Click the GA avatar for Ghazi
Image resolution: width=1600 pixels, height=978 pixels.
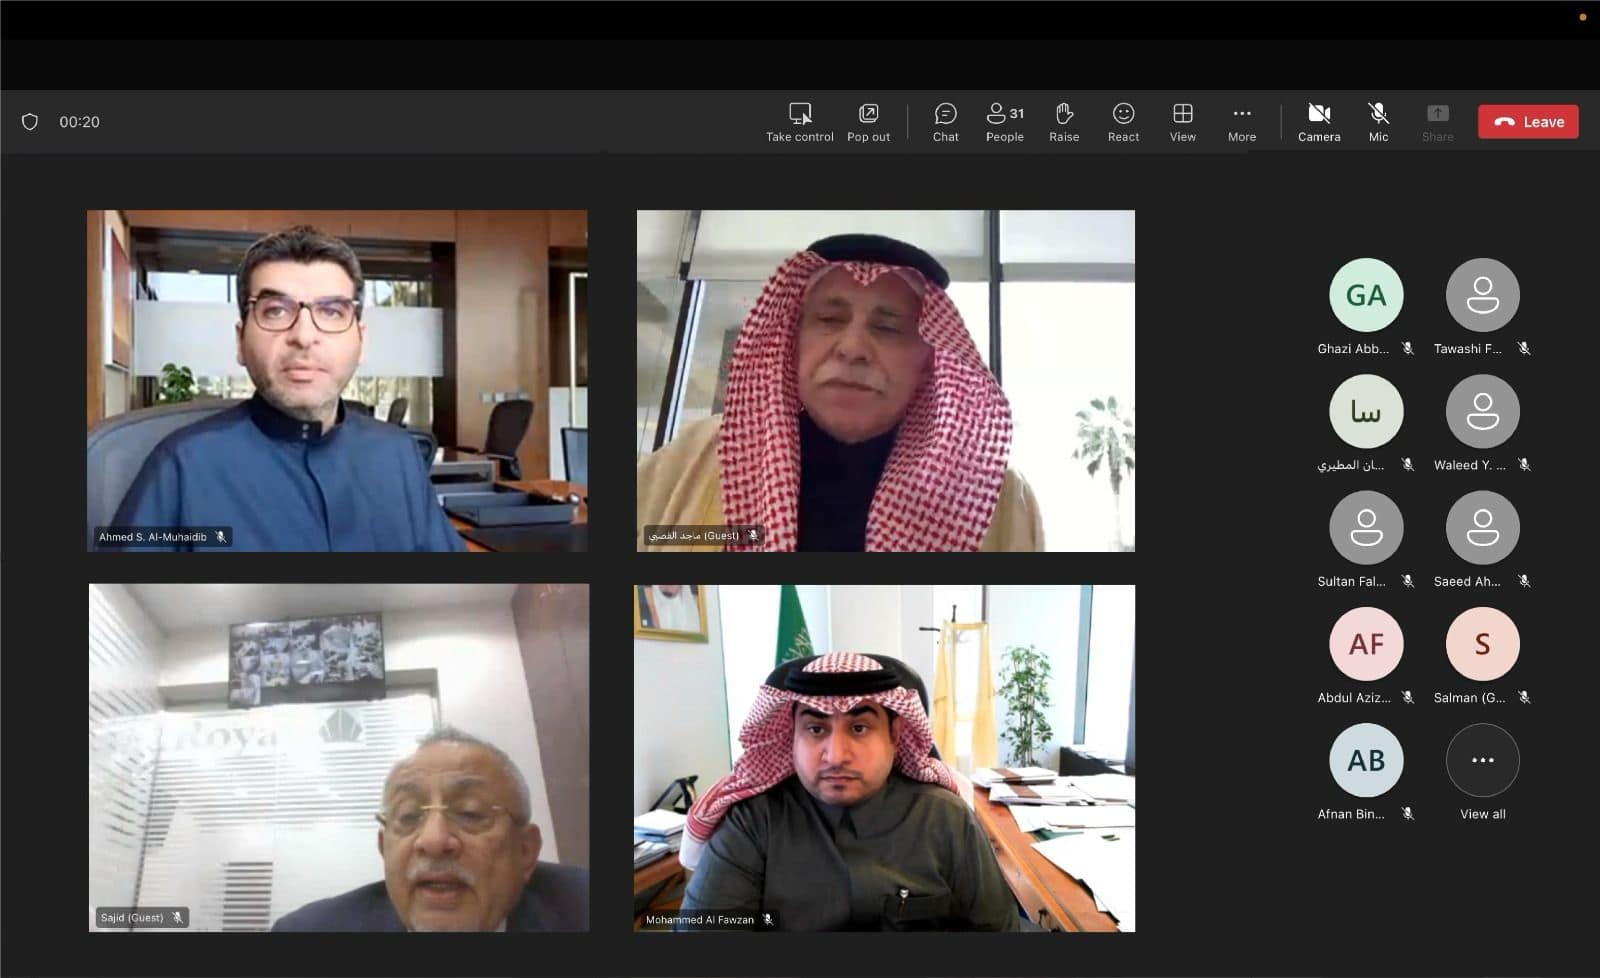point(1365,295)
